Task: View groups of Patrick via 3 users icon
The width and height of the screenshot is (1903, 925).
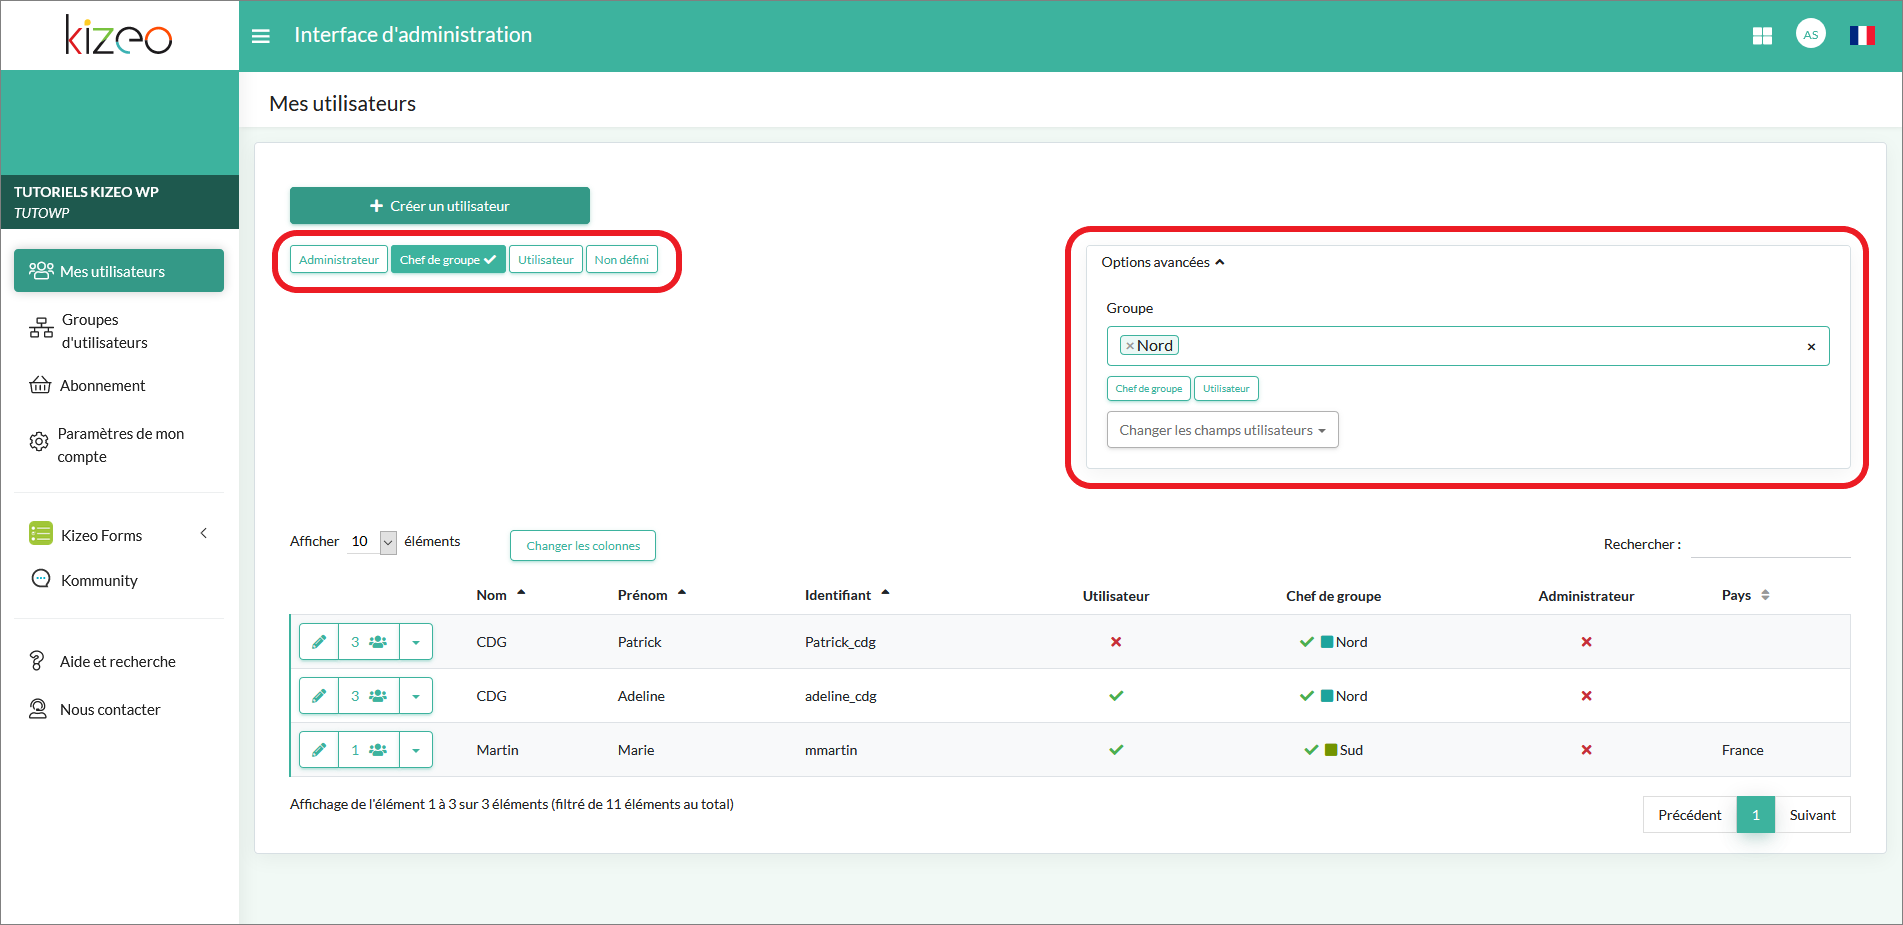Action: point(369,642)
